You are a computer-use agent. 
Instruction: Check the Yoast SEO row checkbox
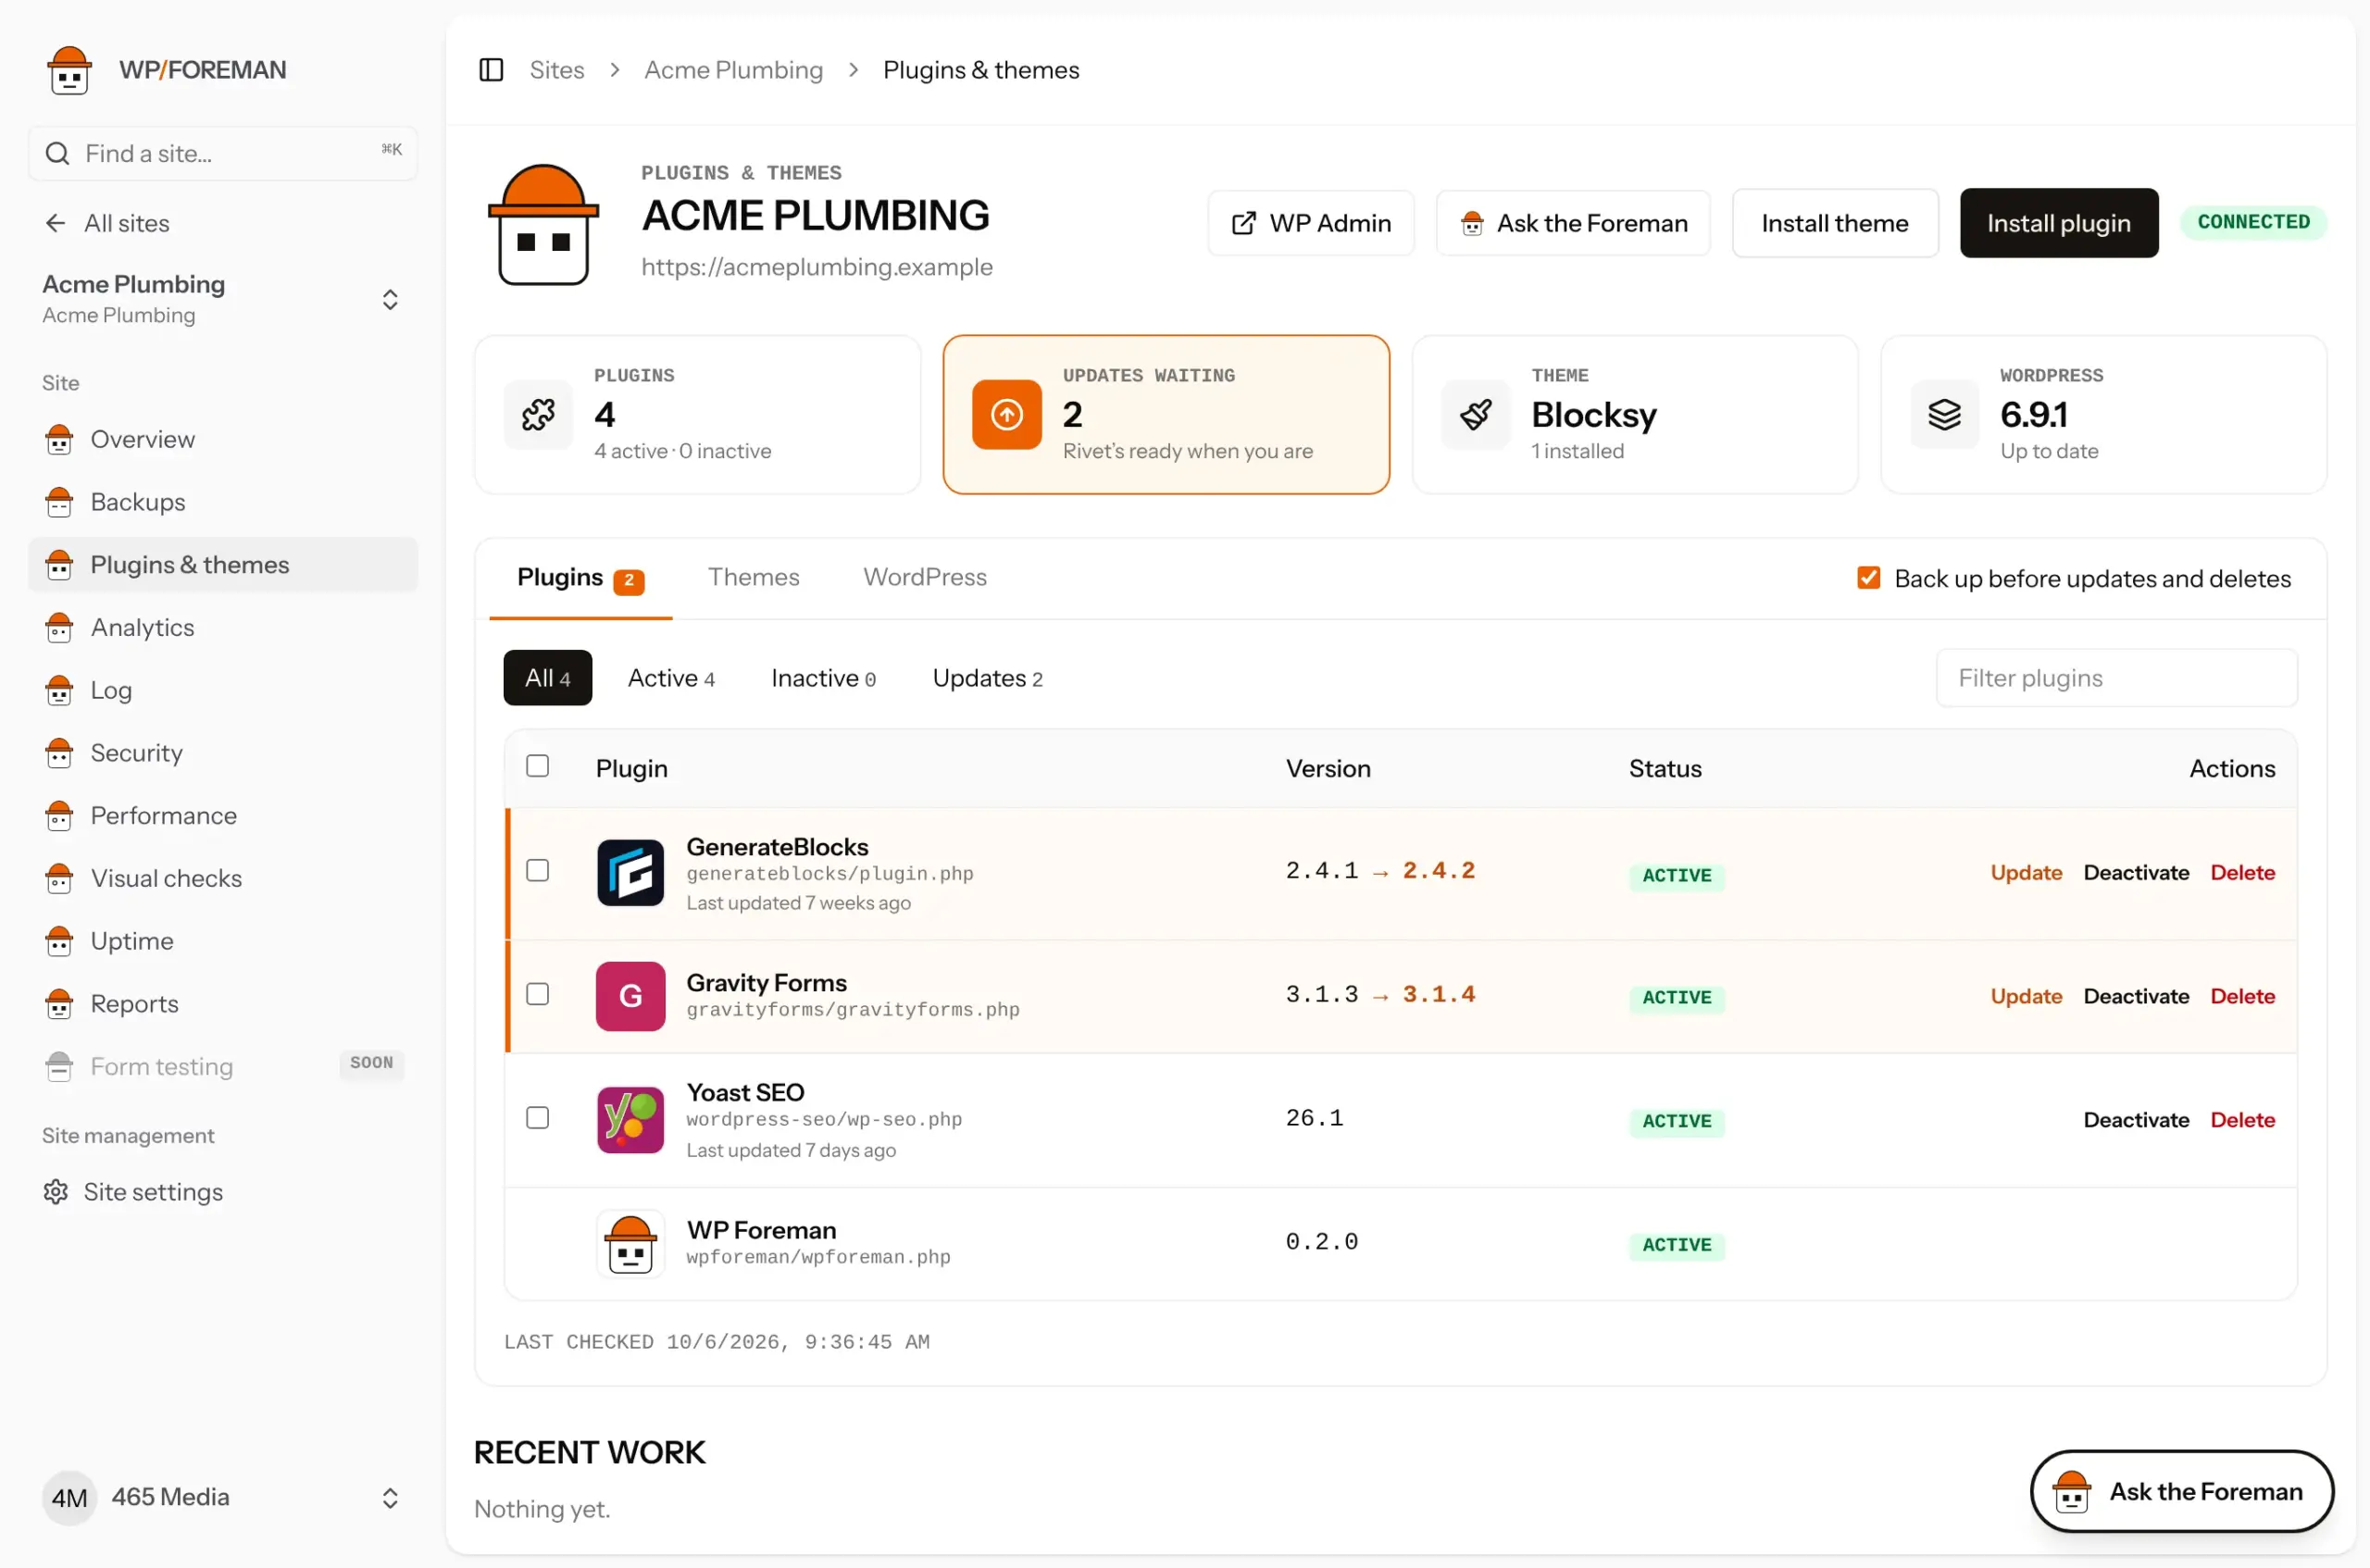click(x=538, y=1117)
